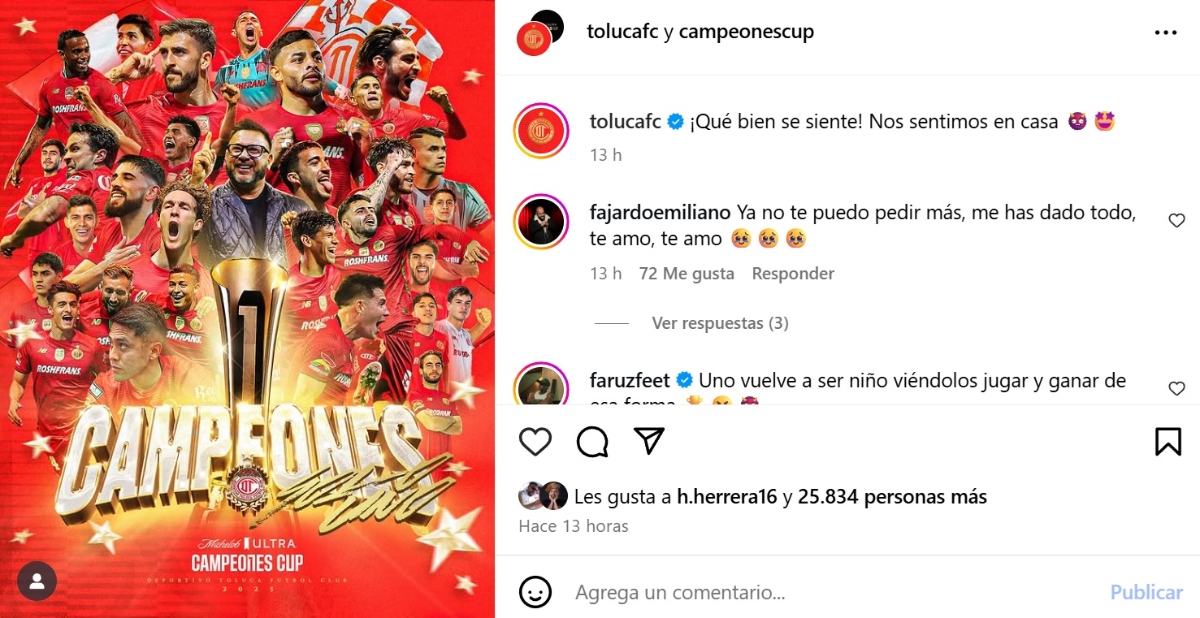Open the three-dot more options menu
1200x618 pixels.
(1166, 32)
